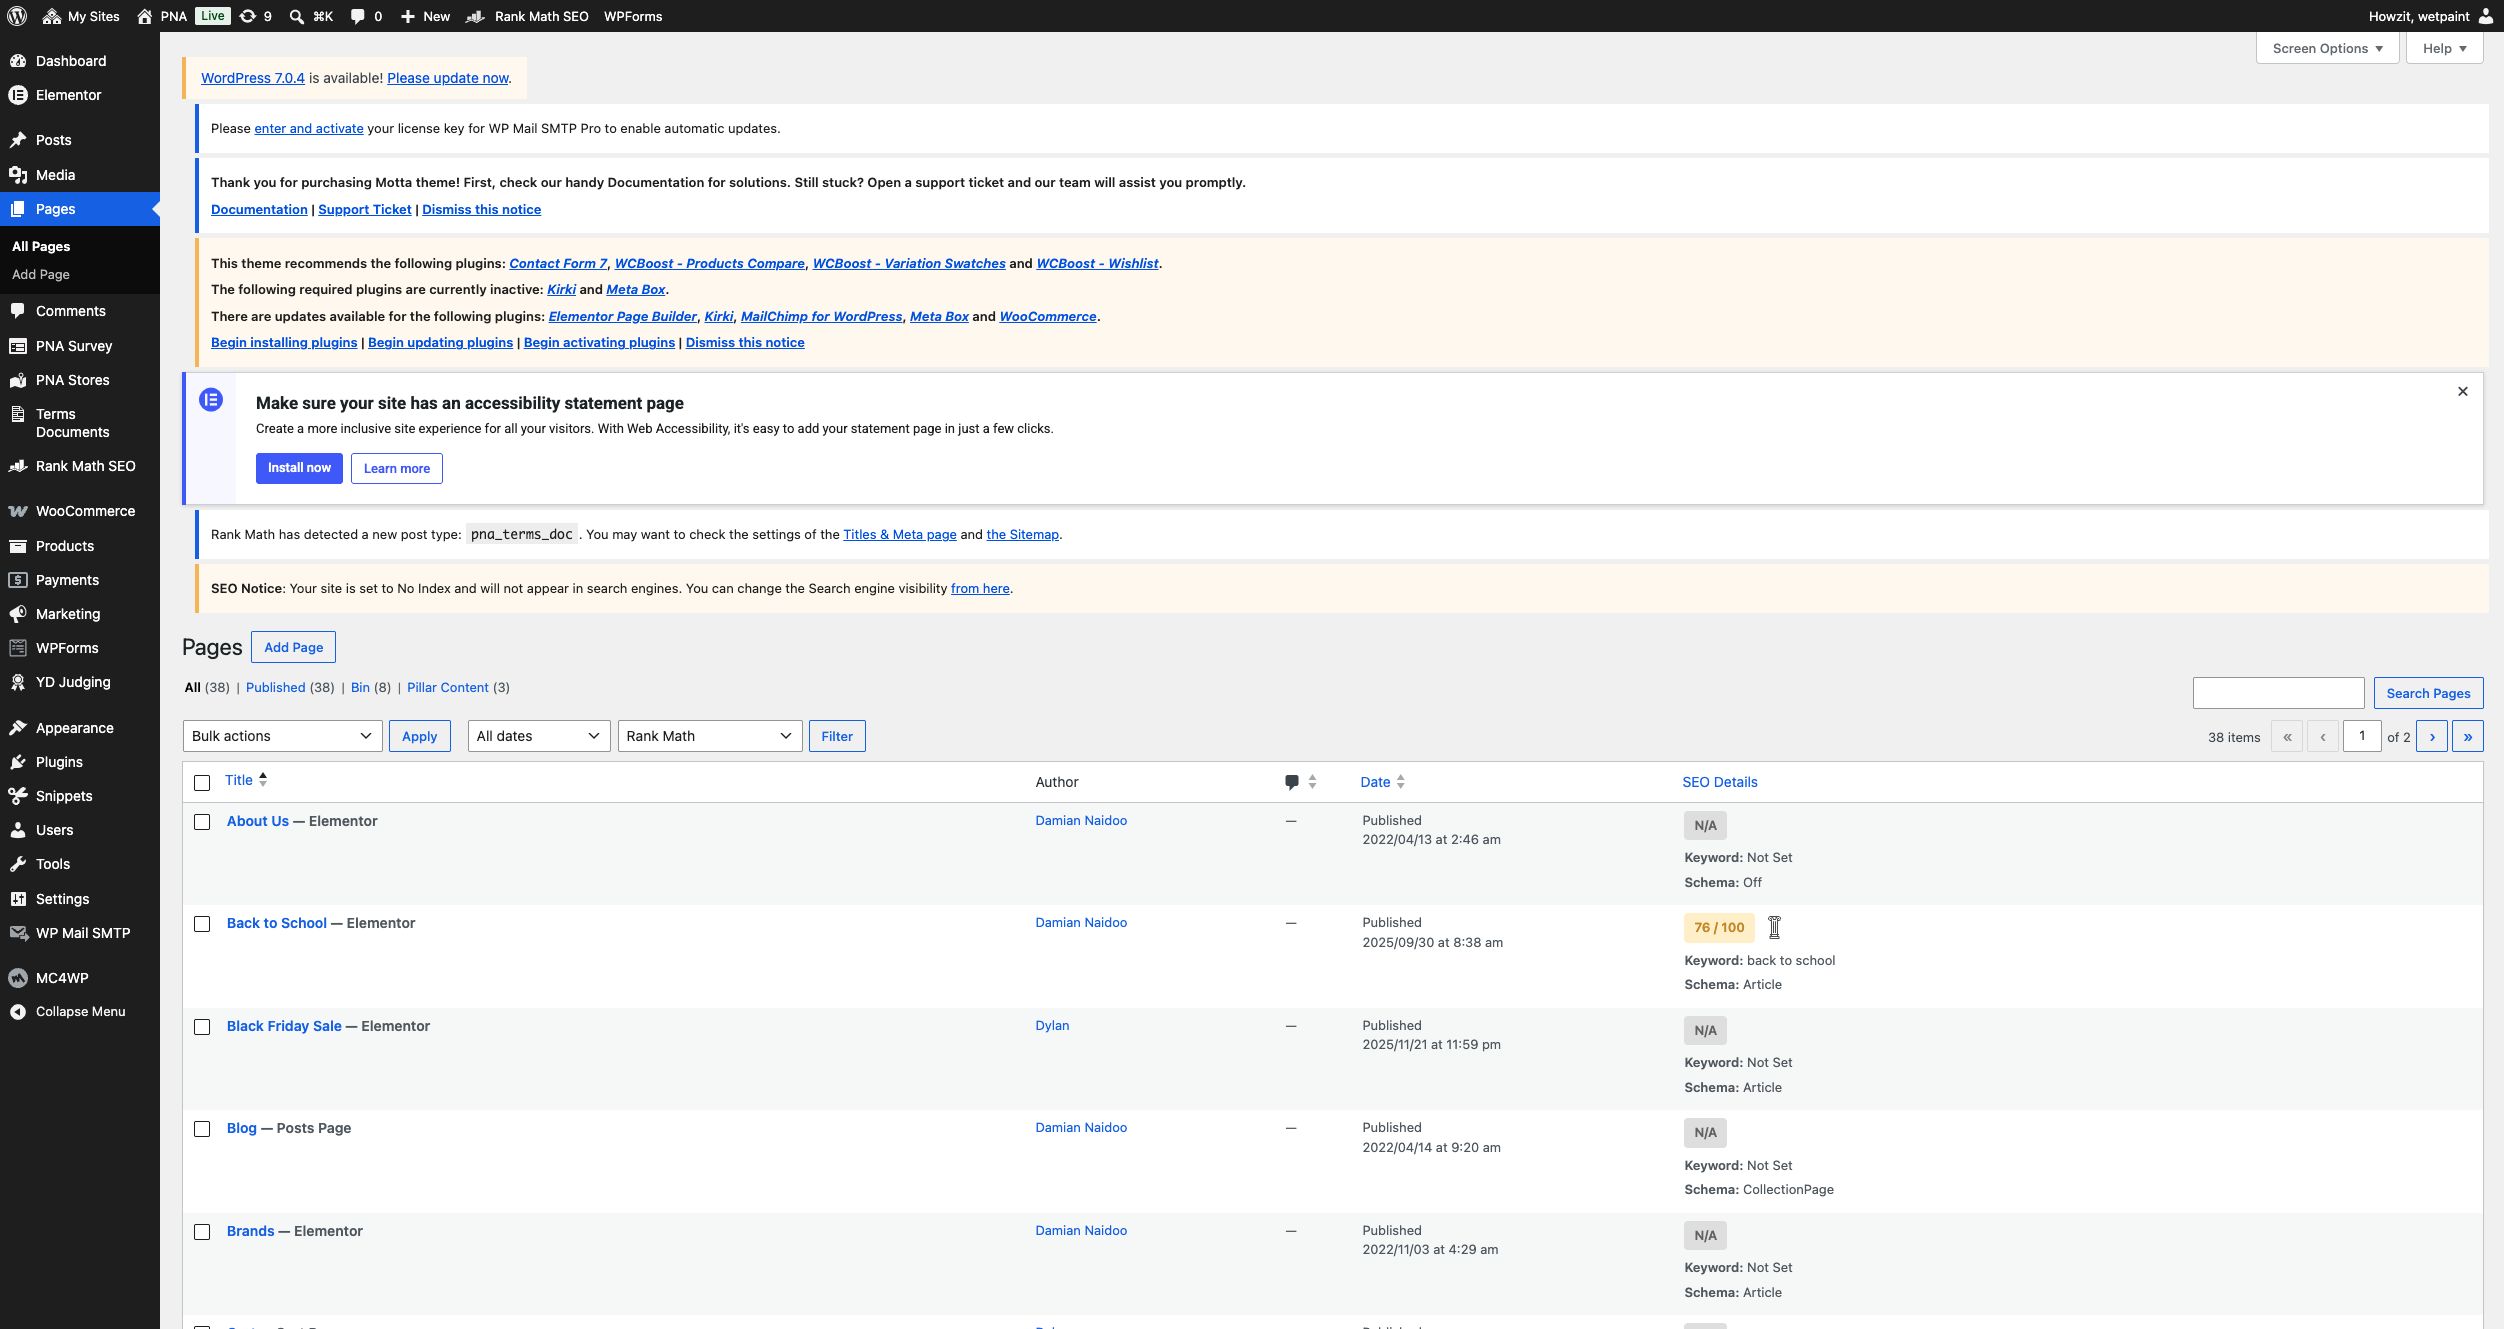Click the updates refresh icon
2504x1329 pixels.
click(x=248, y=16)
